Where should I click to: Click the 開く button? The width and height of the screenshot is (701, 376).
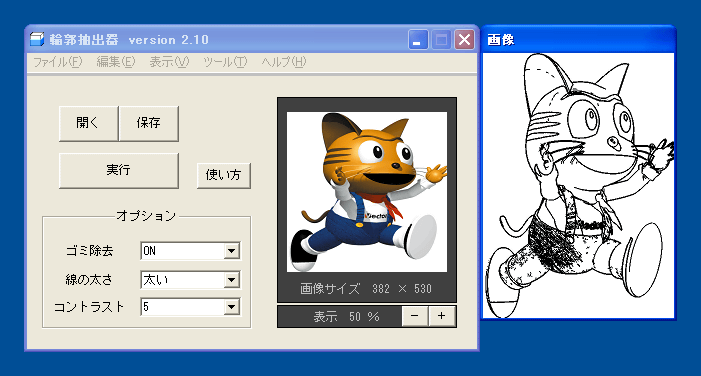88,123
